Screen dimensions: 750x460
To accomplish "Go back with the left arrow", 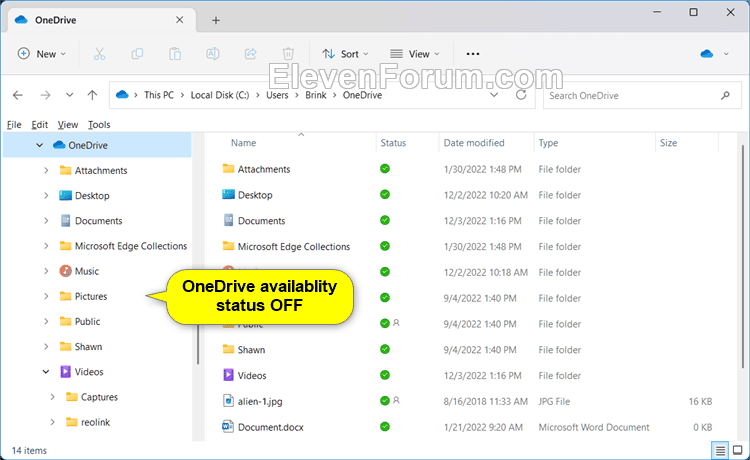I will pos(18,95).
